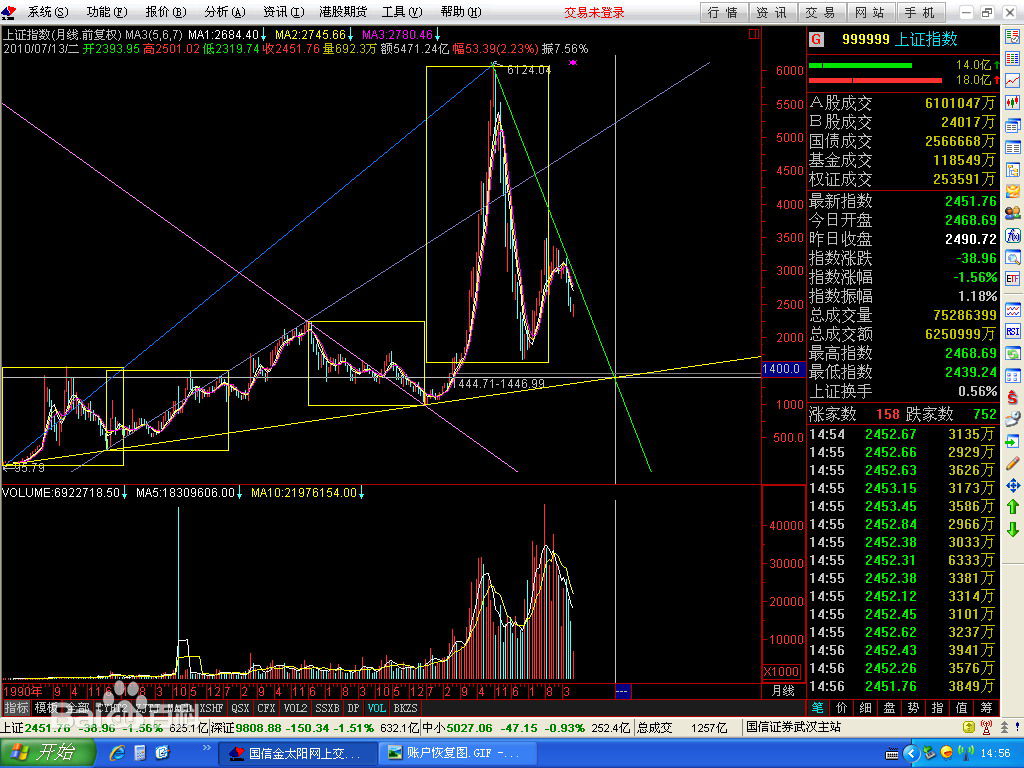Select the VOL indicator tab
The height and width of the screenshot is (768, 1024).
377,708
